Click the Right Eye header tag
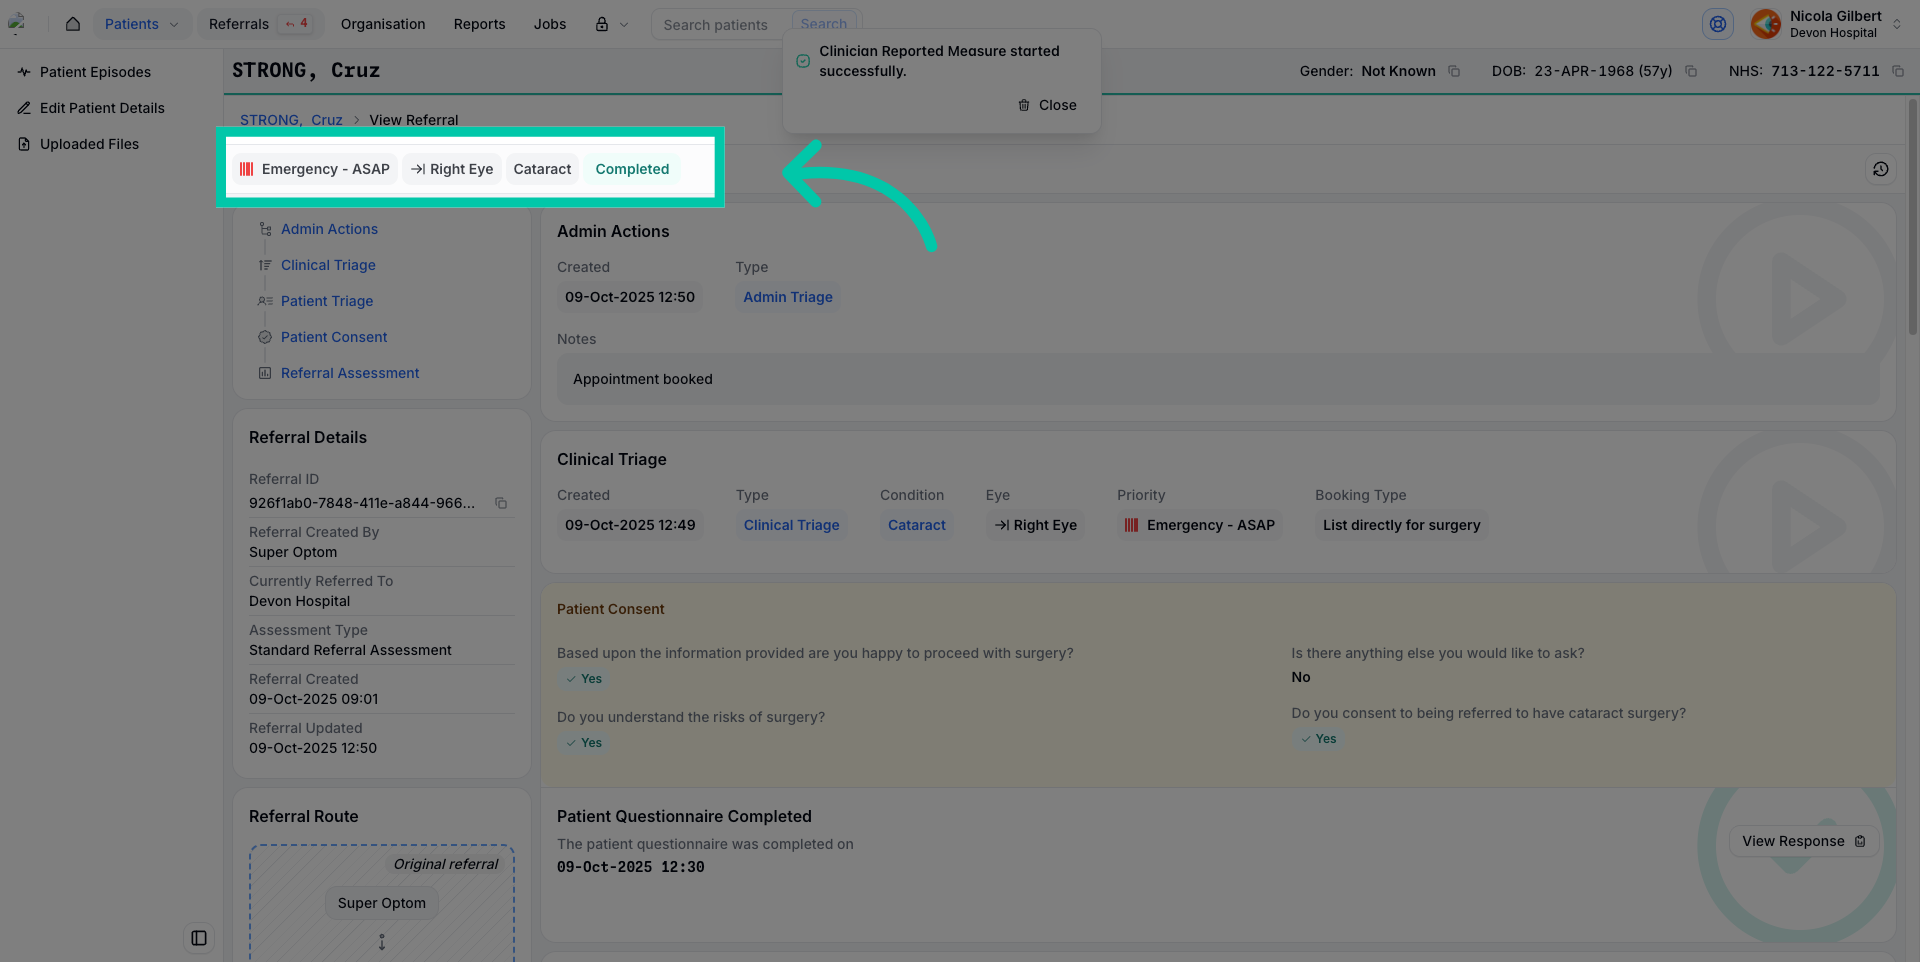The image size is (1920, 962). (x=452, y=169)
